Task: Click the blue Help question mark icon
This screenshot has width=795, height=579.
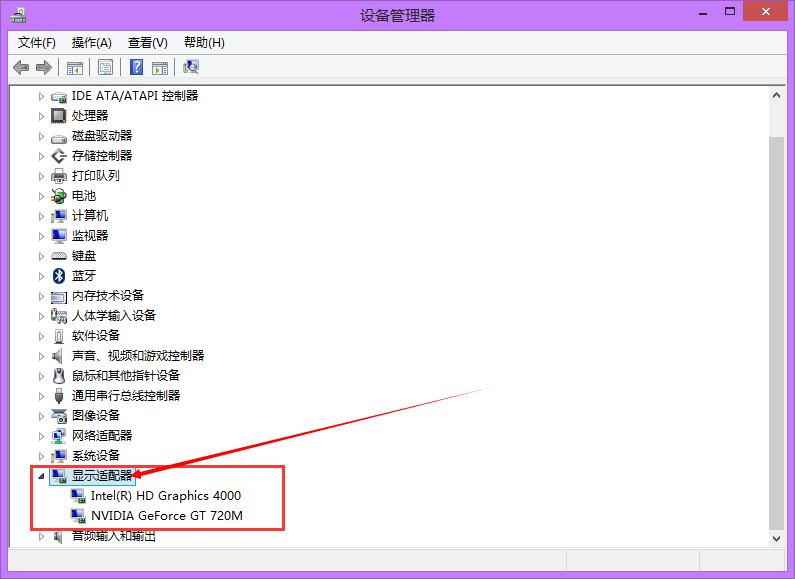Action: coord(136,67)
